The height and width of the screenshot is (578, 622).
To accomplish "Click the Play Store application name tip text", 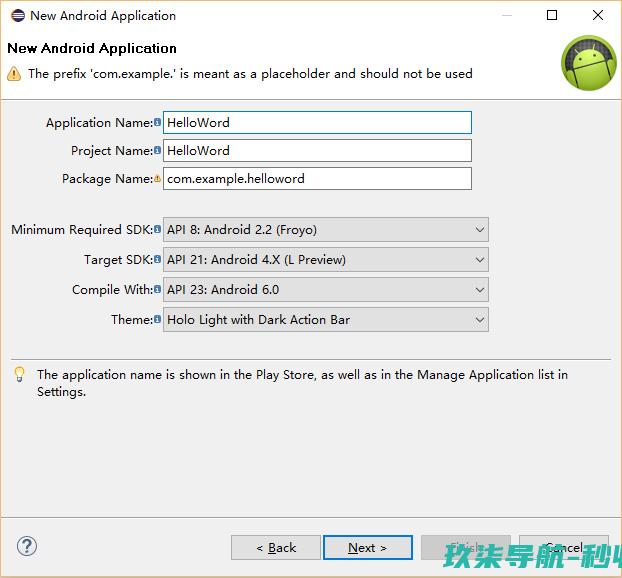I will (302, 383).
